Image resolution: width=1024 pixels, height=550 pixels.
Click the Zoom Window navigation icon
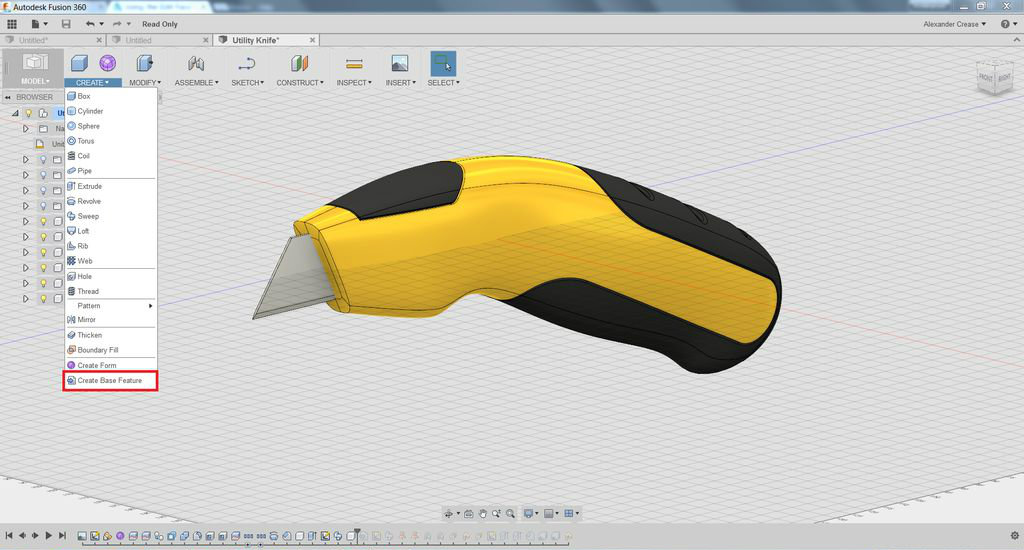pyautogui.click(x=496, y=513)
